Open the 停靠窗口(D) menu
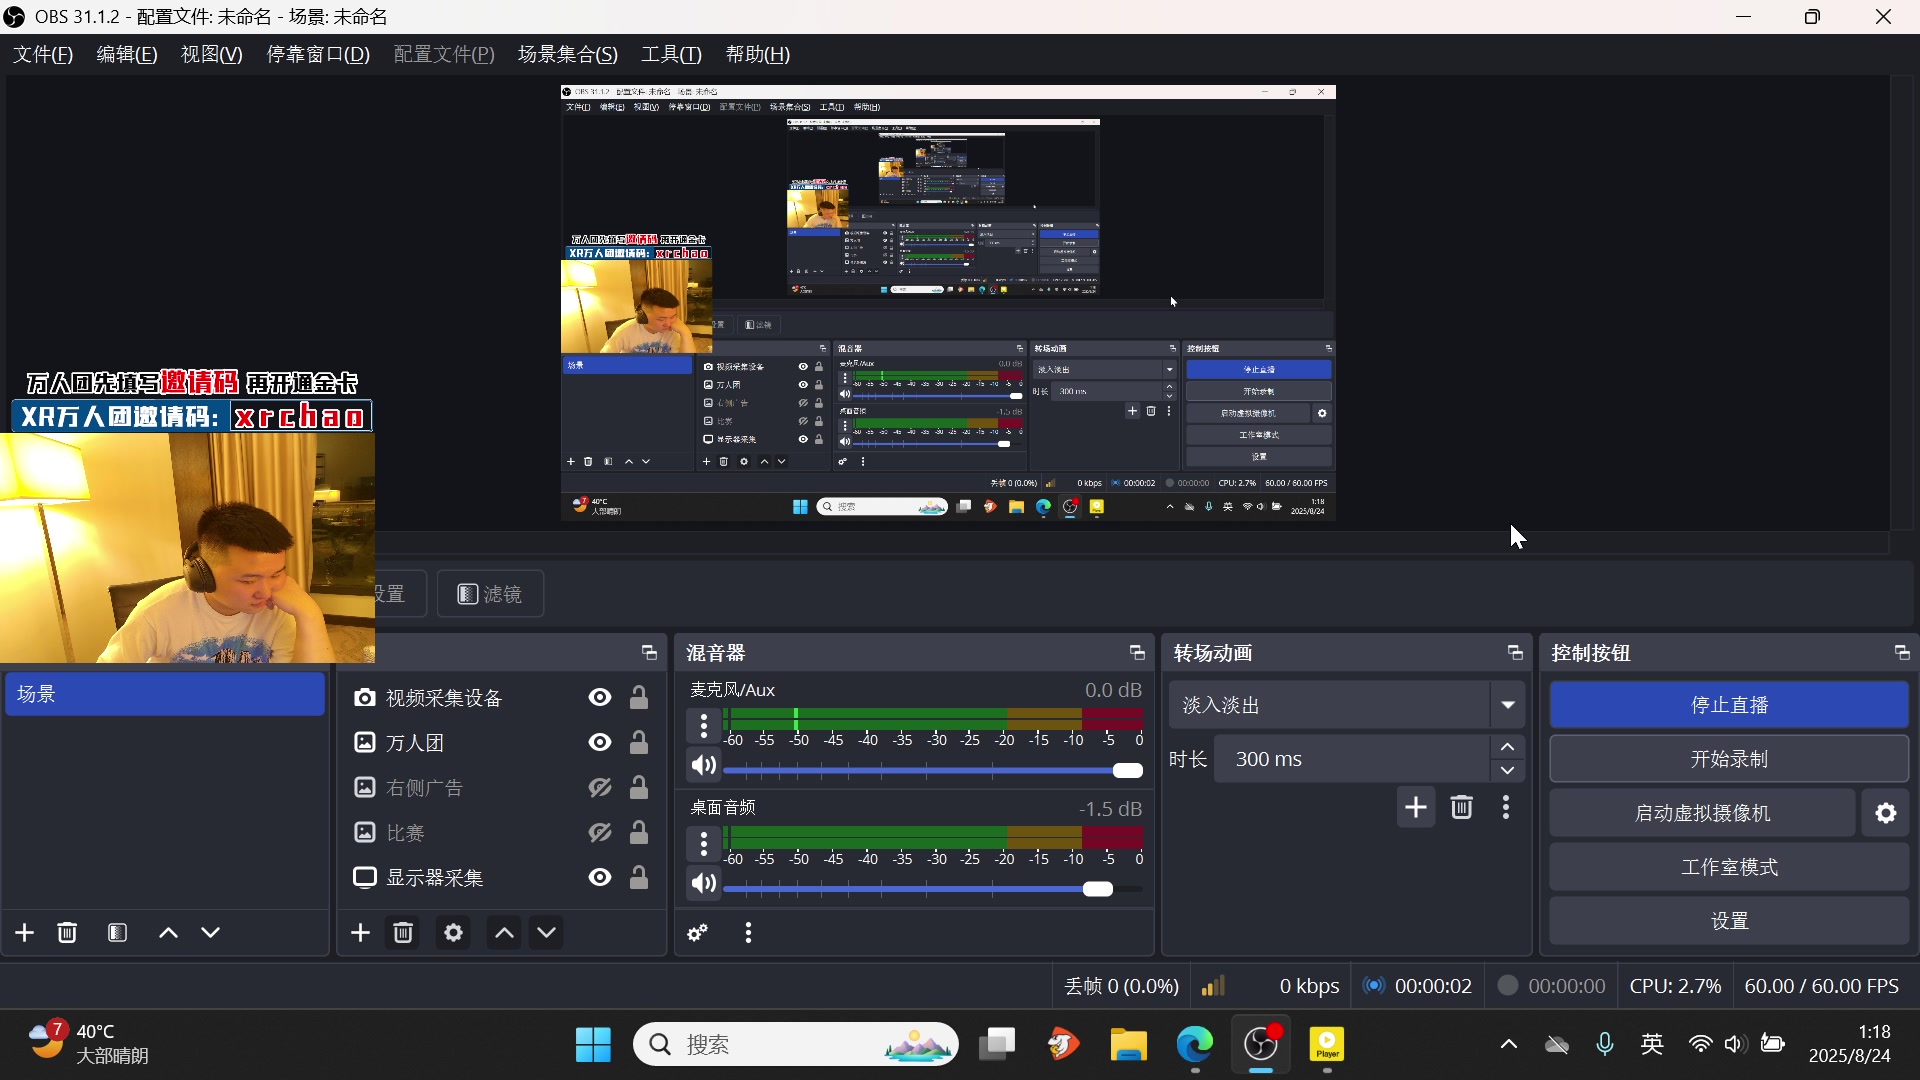This screenshot has width=1920, height=1080. click(318, 55)
